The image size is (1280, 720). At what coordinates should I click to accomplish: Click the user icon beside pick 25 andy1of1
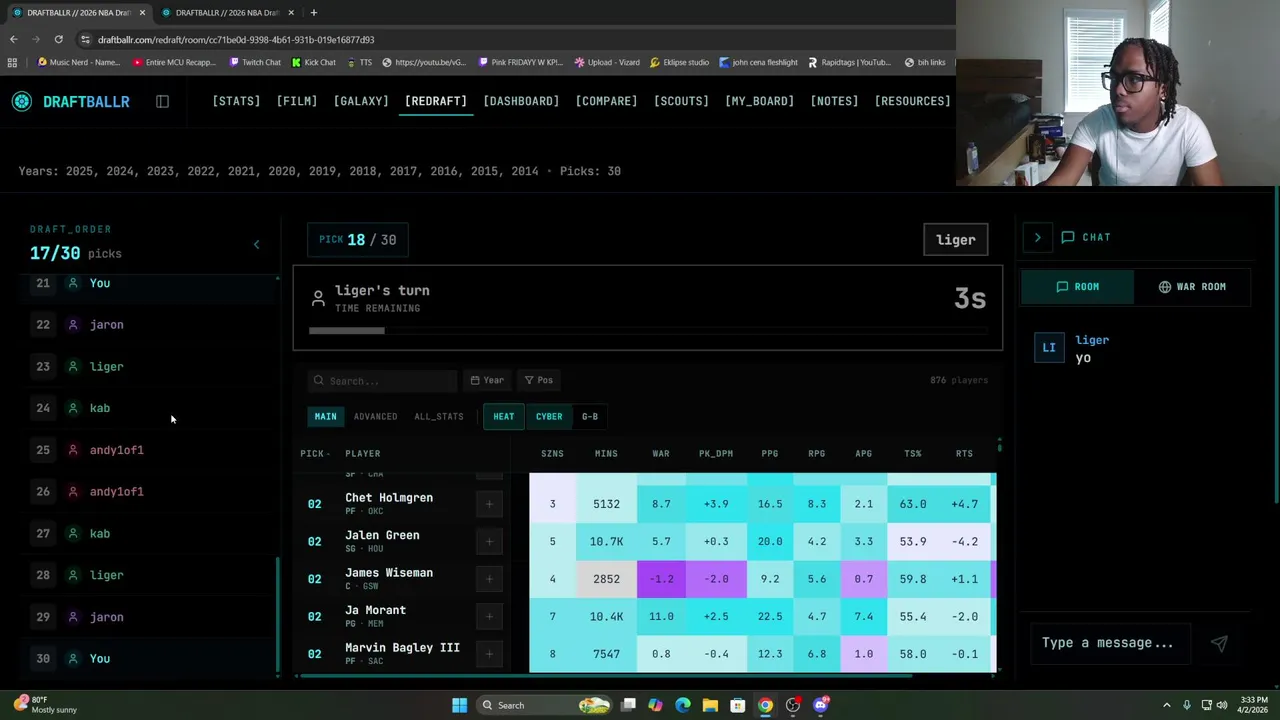point(72,450)
